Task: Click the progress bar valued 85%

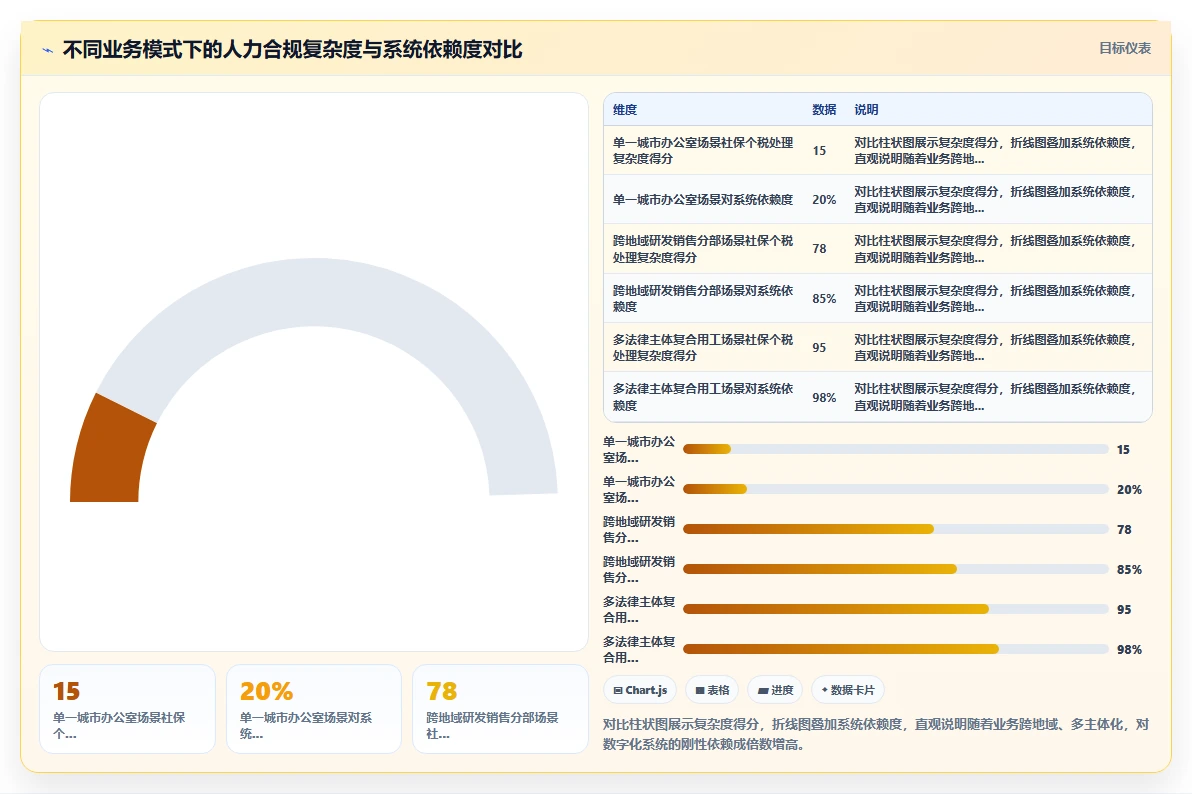Action: click(x=896, y=569)
